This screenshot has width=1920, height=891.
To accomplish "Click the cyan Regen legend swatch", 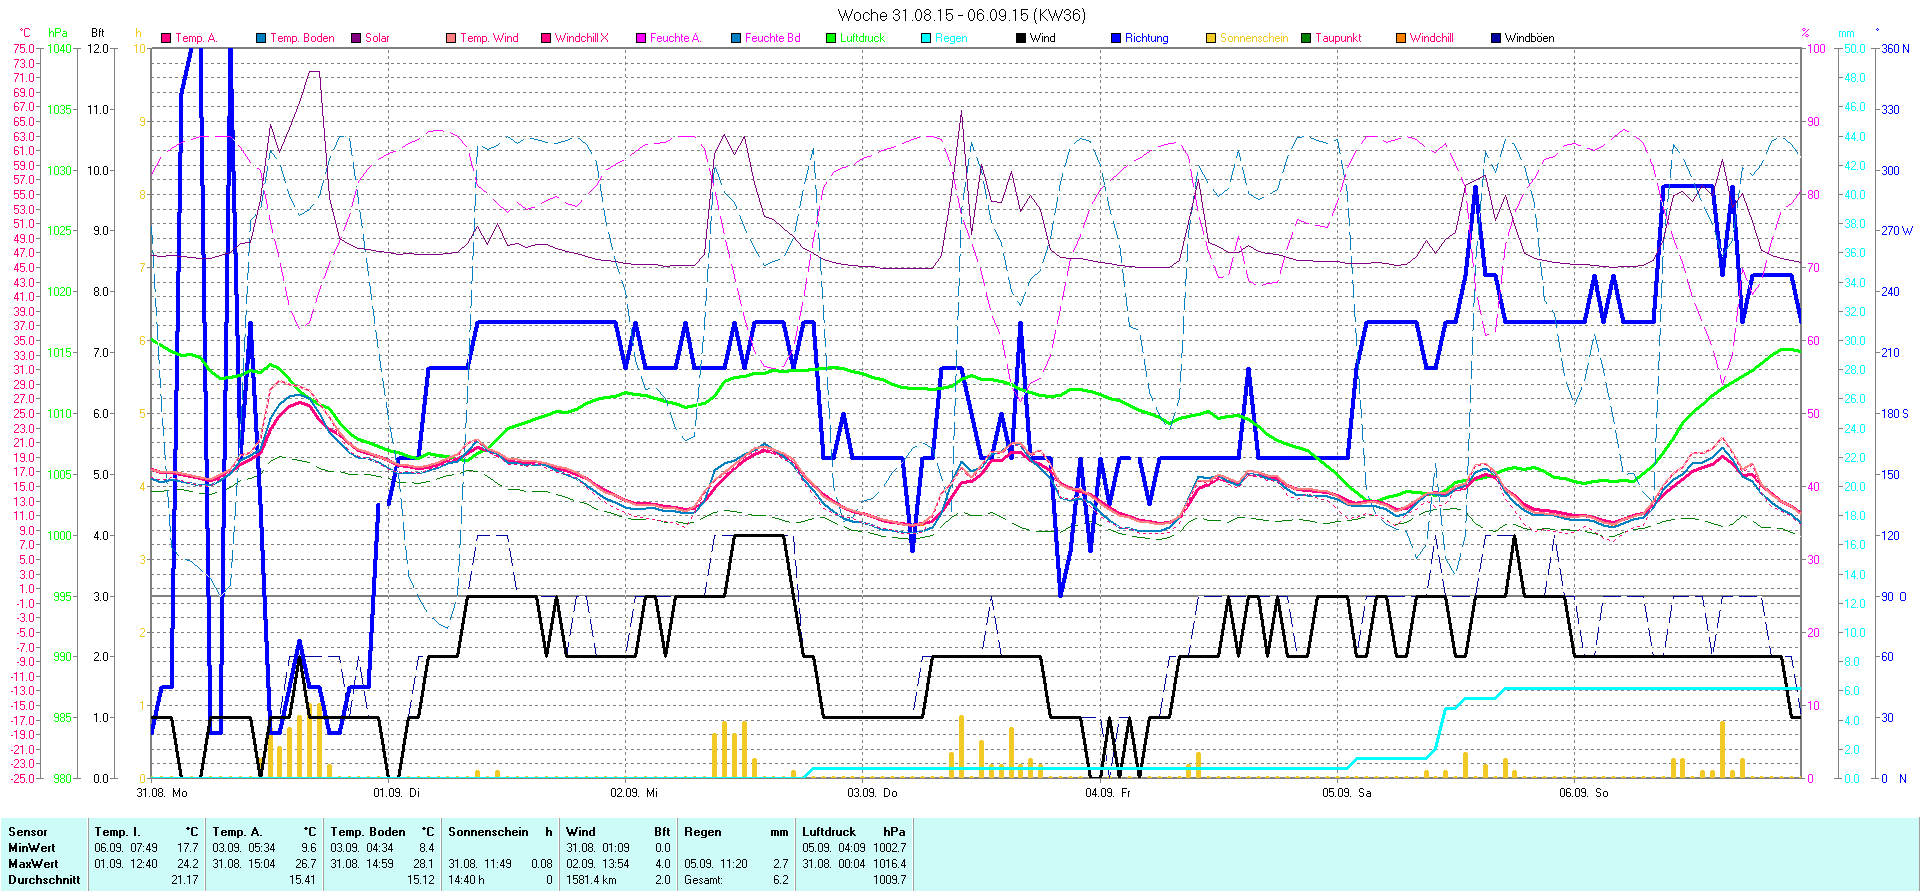I will pos(926,38).
